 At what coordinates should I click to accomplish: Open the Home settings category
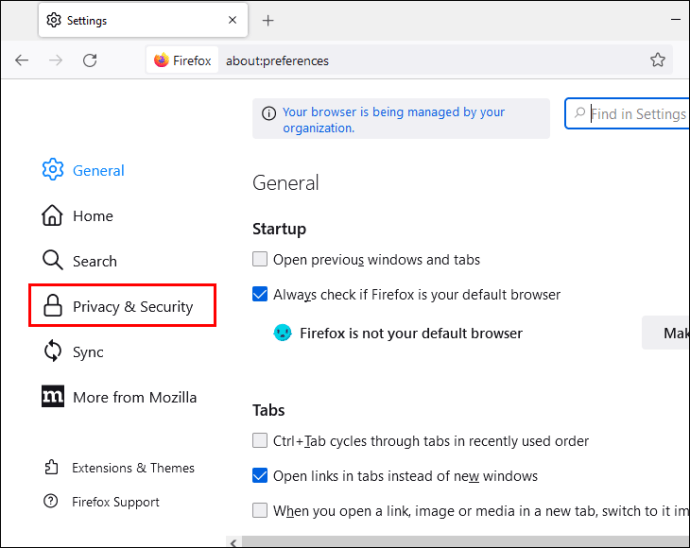(x=93, y=216)
